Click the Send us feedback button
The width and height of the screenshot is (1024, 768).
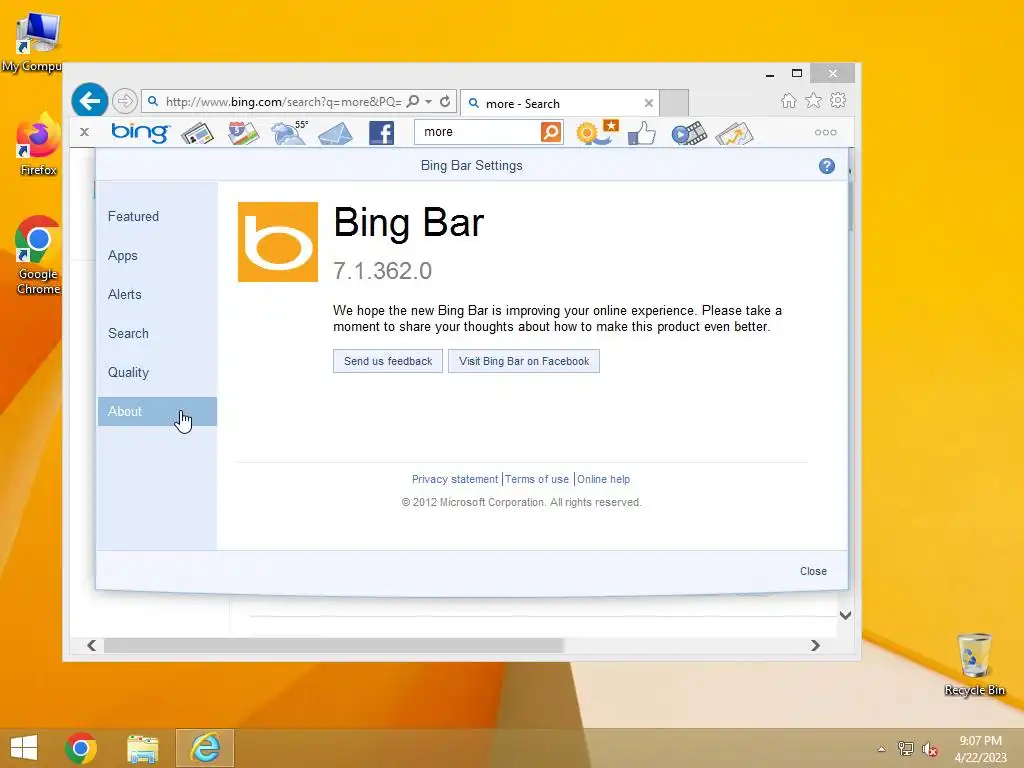click(388, 361)
